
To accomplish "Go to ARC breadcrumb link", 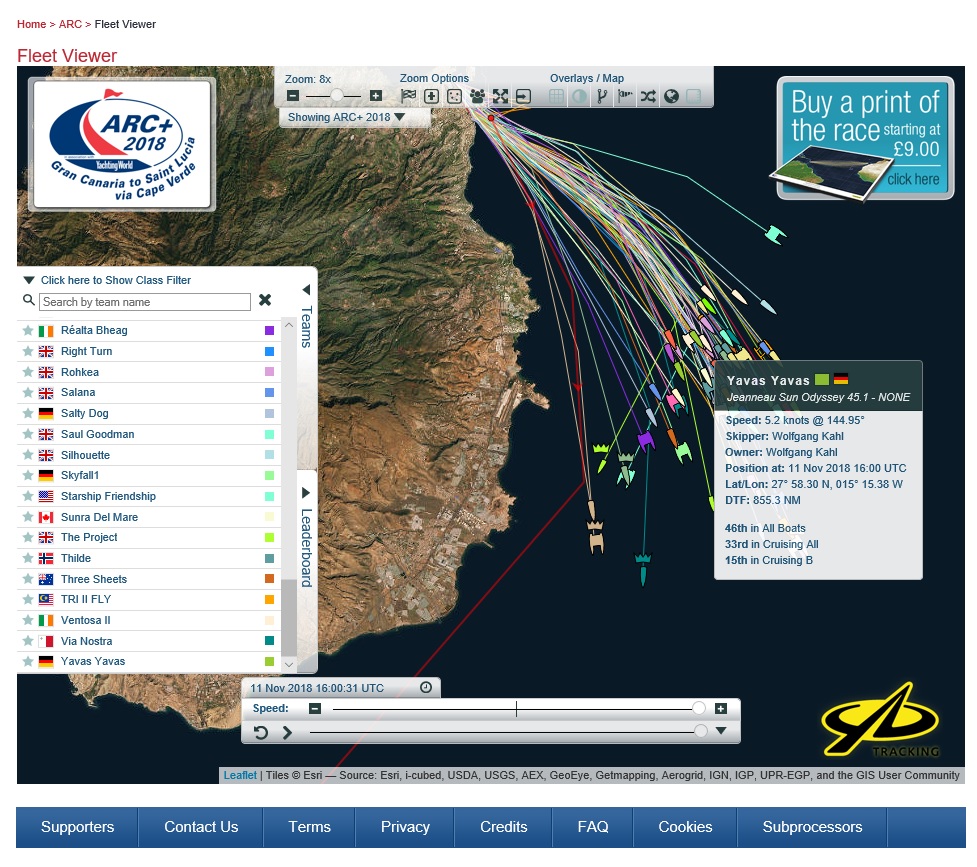I will click(x=70, y=24).
